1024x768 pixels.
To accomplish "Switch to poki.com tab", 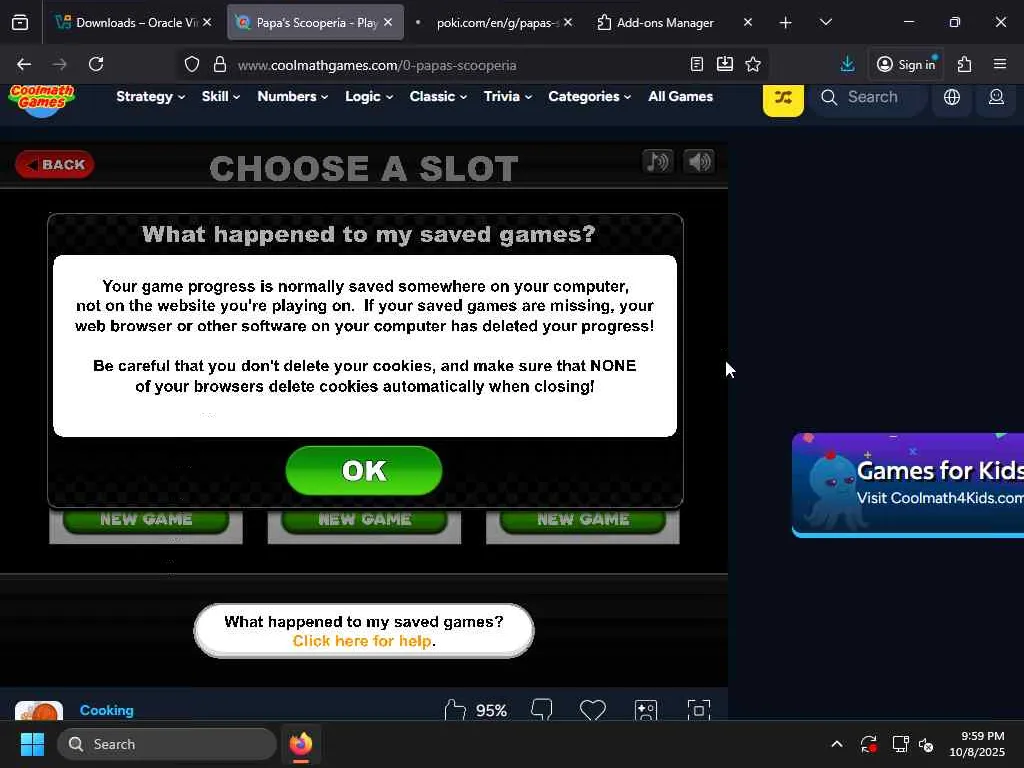I will (x=493, y=22).
